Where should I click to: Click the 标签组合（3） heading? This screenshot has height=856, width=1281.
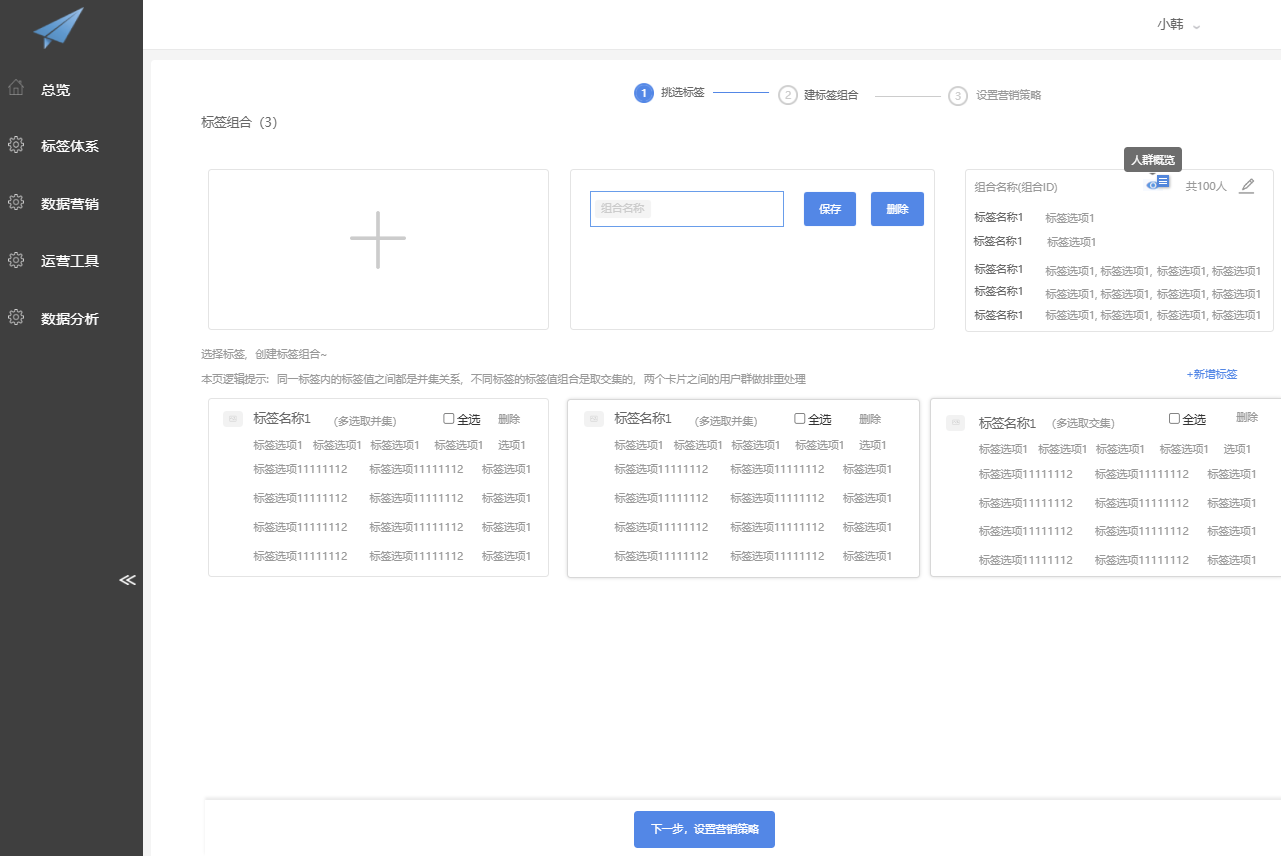coord(239,122)
